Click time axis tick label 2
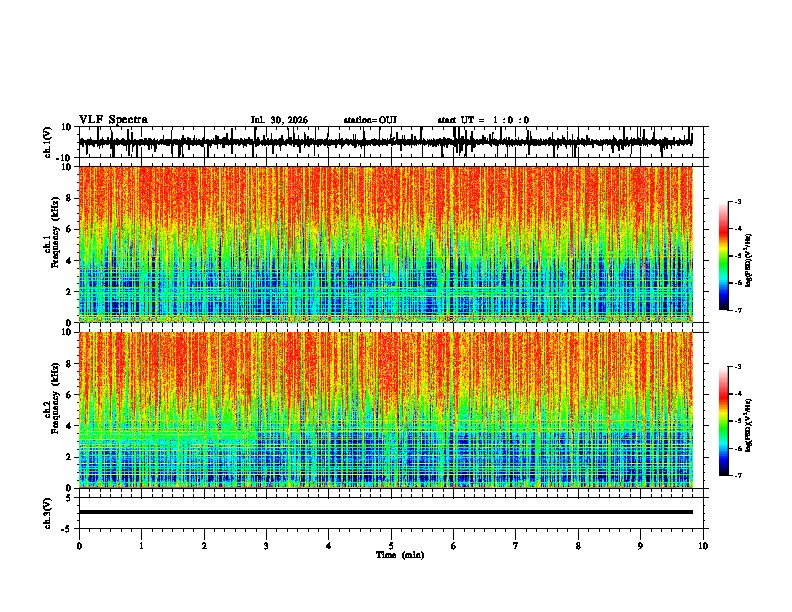The width and height of the screenshot is (792, 612). (204, 546)
